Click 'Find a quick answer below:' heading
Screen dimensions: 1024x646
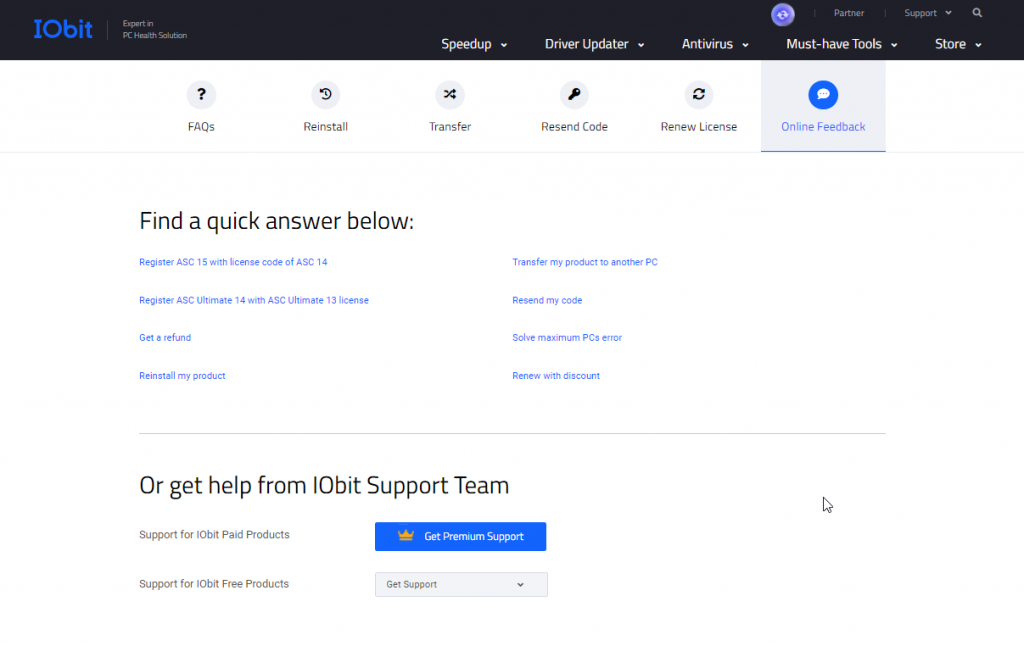click(x=276, y=221)
